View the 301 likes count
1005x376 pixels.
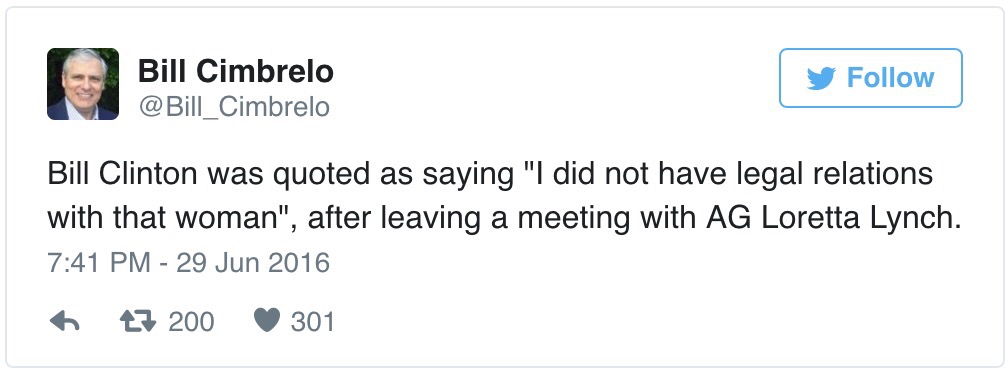click(313, 321)
